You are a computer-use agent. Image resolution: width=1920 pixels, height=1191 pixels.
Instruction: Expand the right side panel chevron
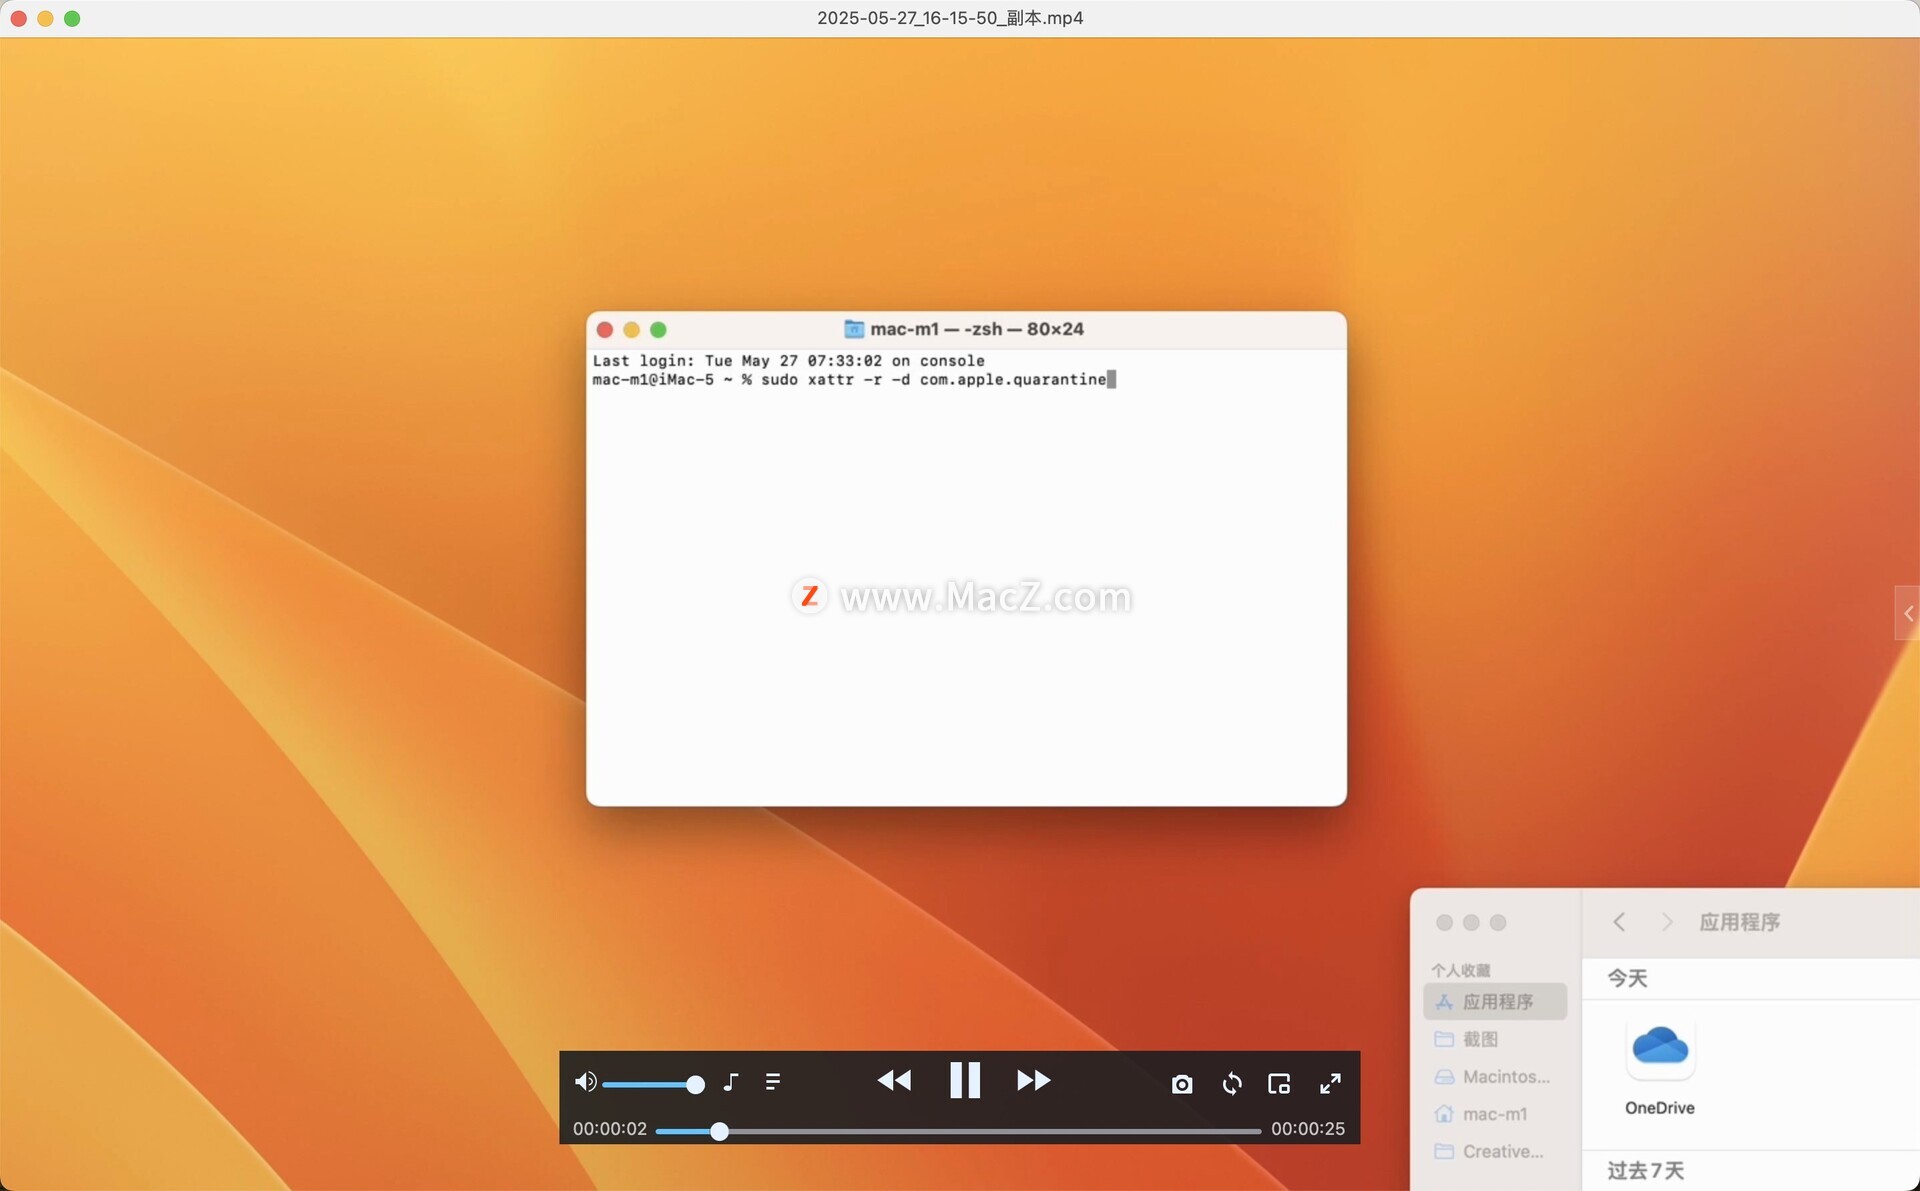point(1908,613)
